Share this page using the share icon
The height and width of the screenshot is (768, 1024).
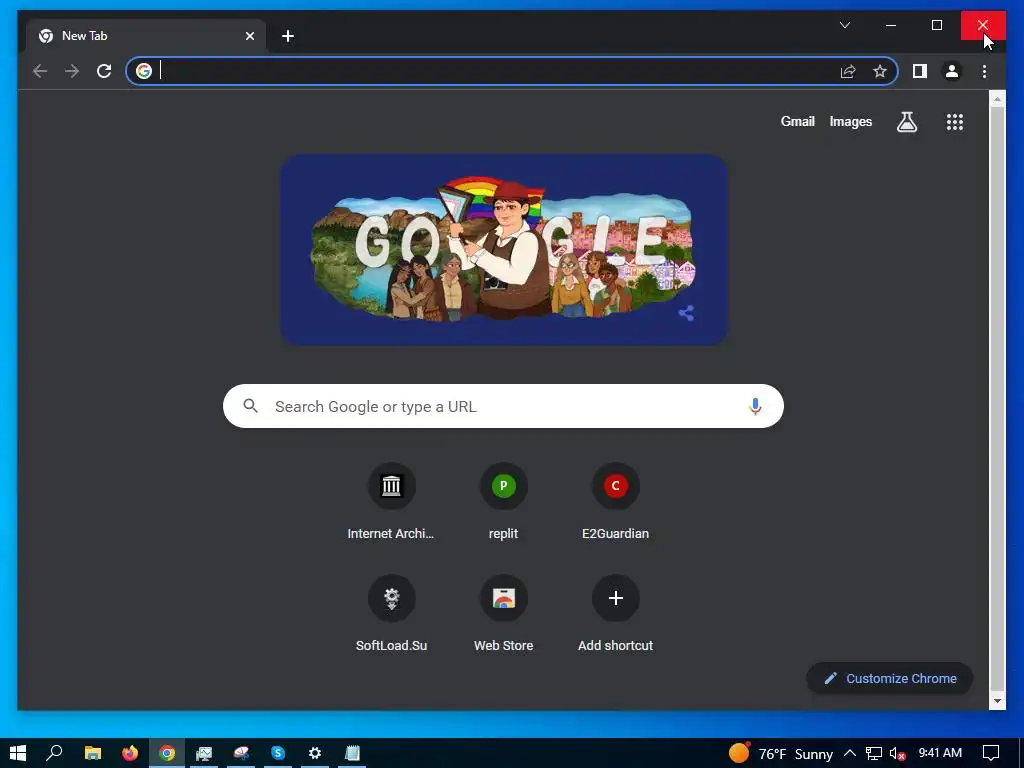(x=848, y=71)
